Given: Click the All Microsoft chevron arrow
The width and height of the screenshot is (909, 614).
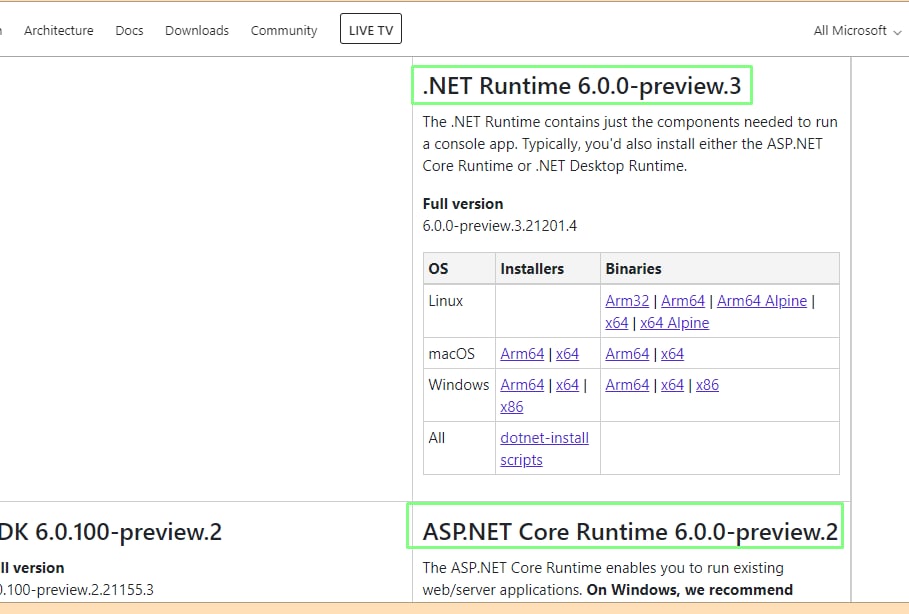Looking at the screenshot, I should 897,32.
